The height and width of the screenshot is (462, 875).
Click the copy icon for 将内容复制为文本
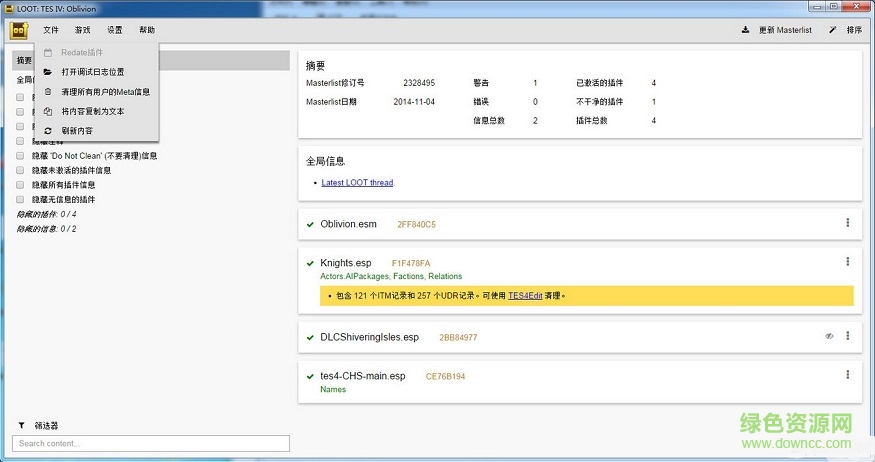click(x=48, y=111)
